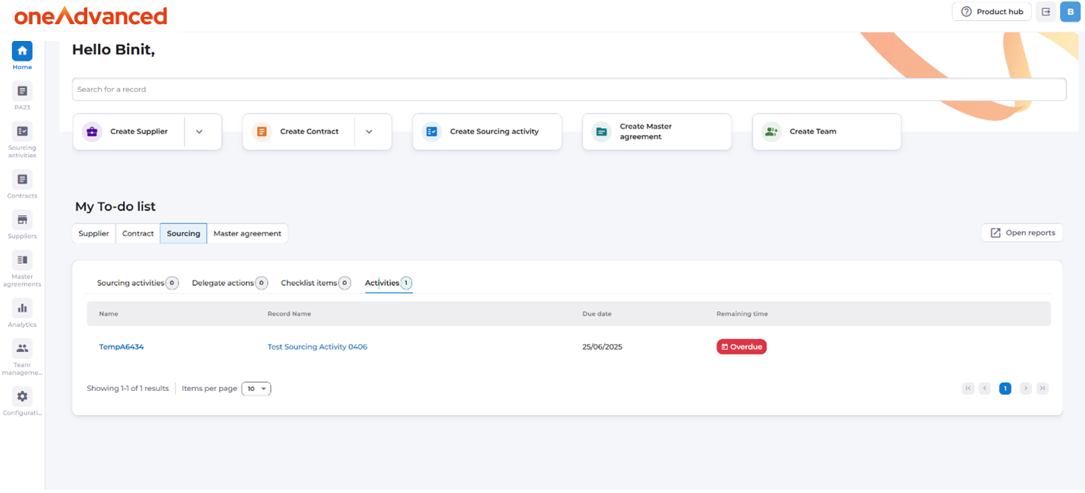Open the user avatar B
The image size is (1085, 493).
pyautogui.click(x=1070, y=12)
